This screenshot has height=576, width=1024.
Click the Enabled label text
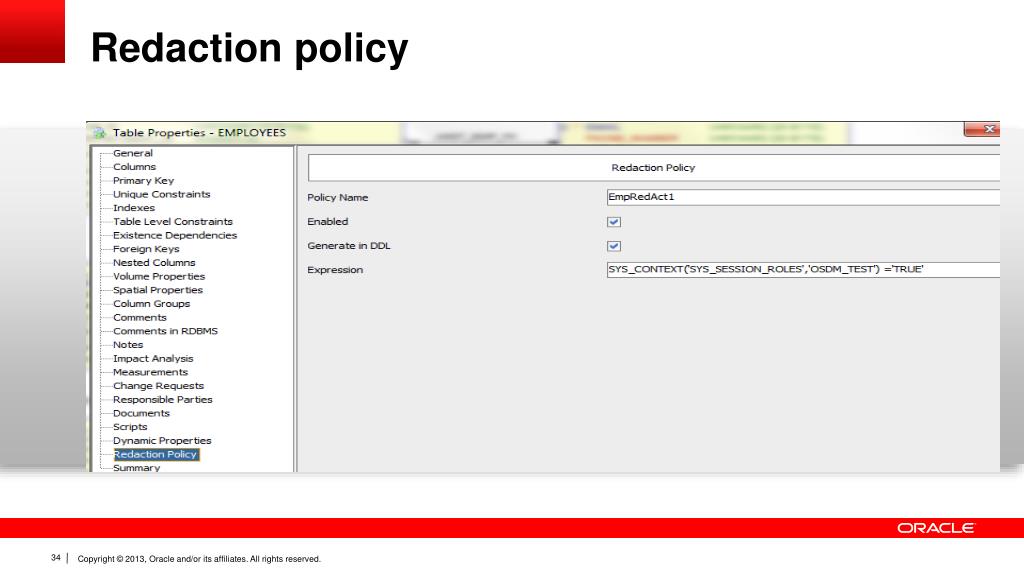pos(328,221)
